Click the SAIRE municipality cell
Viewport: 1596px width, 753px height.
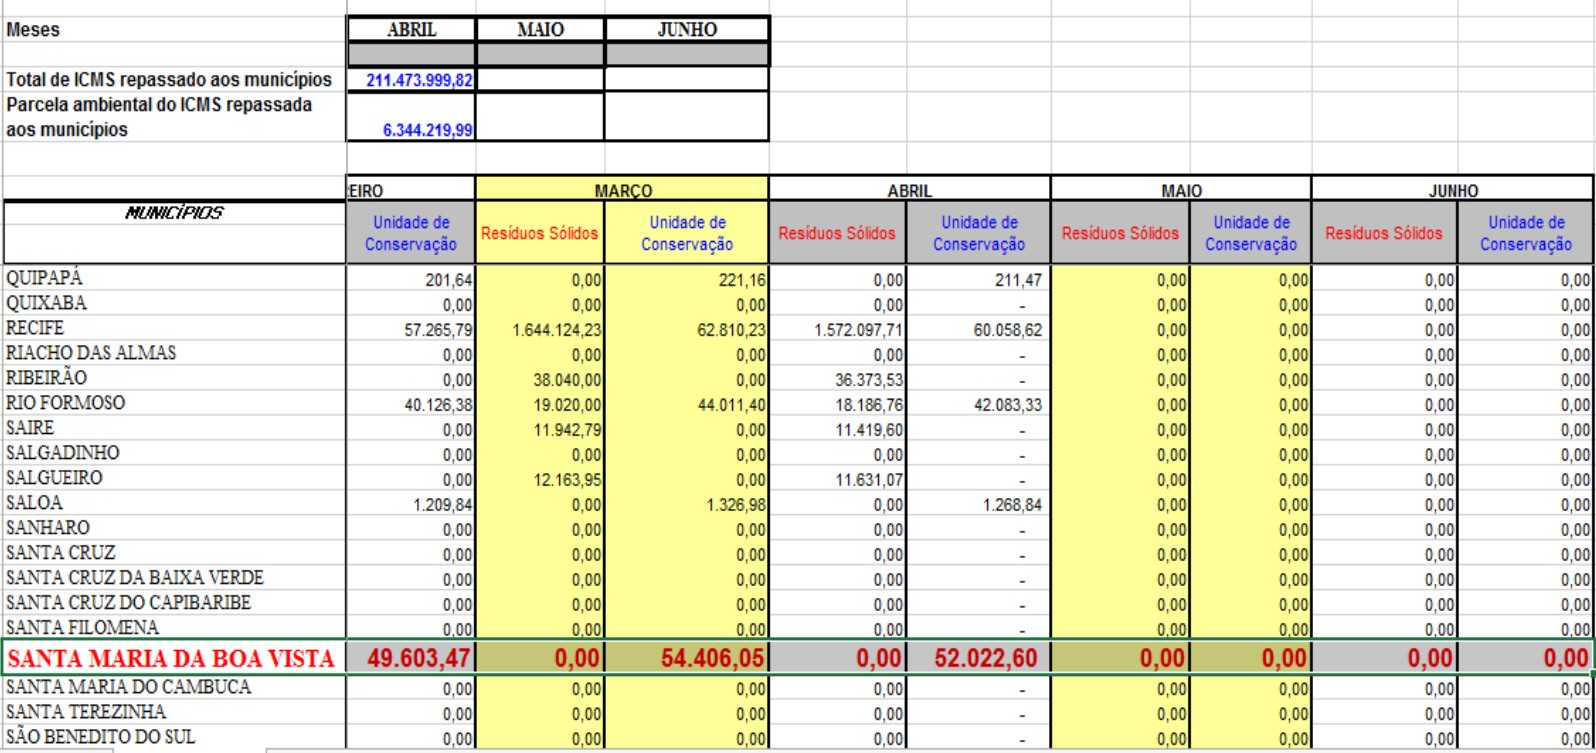(x=174, y=428)
